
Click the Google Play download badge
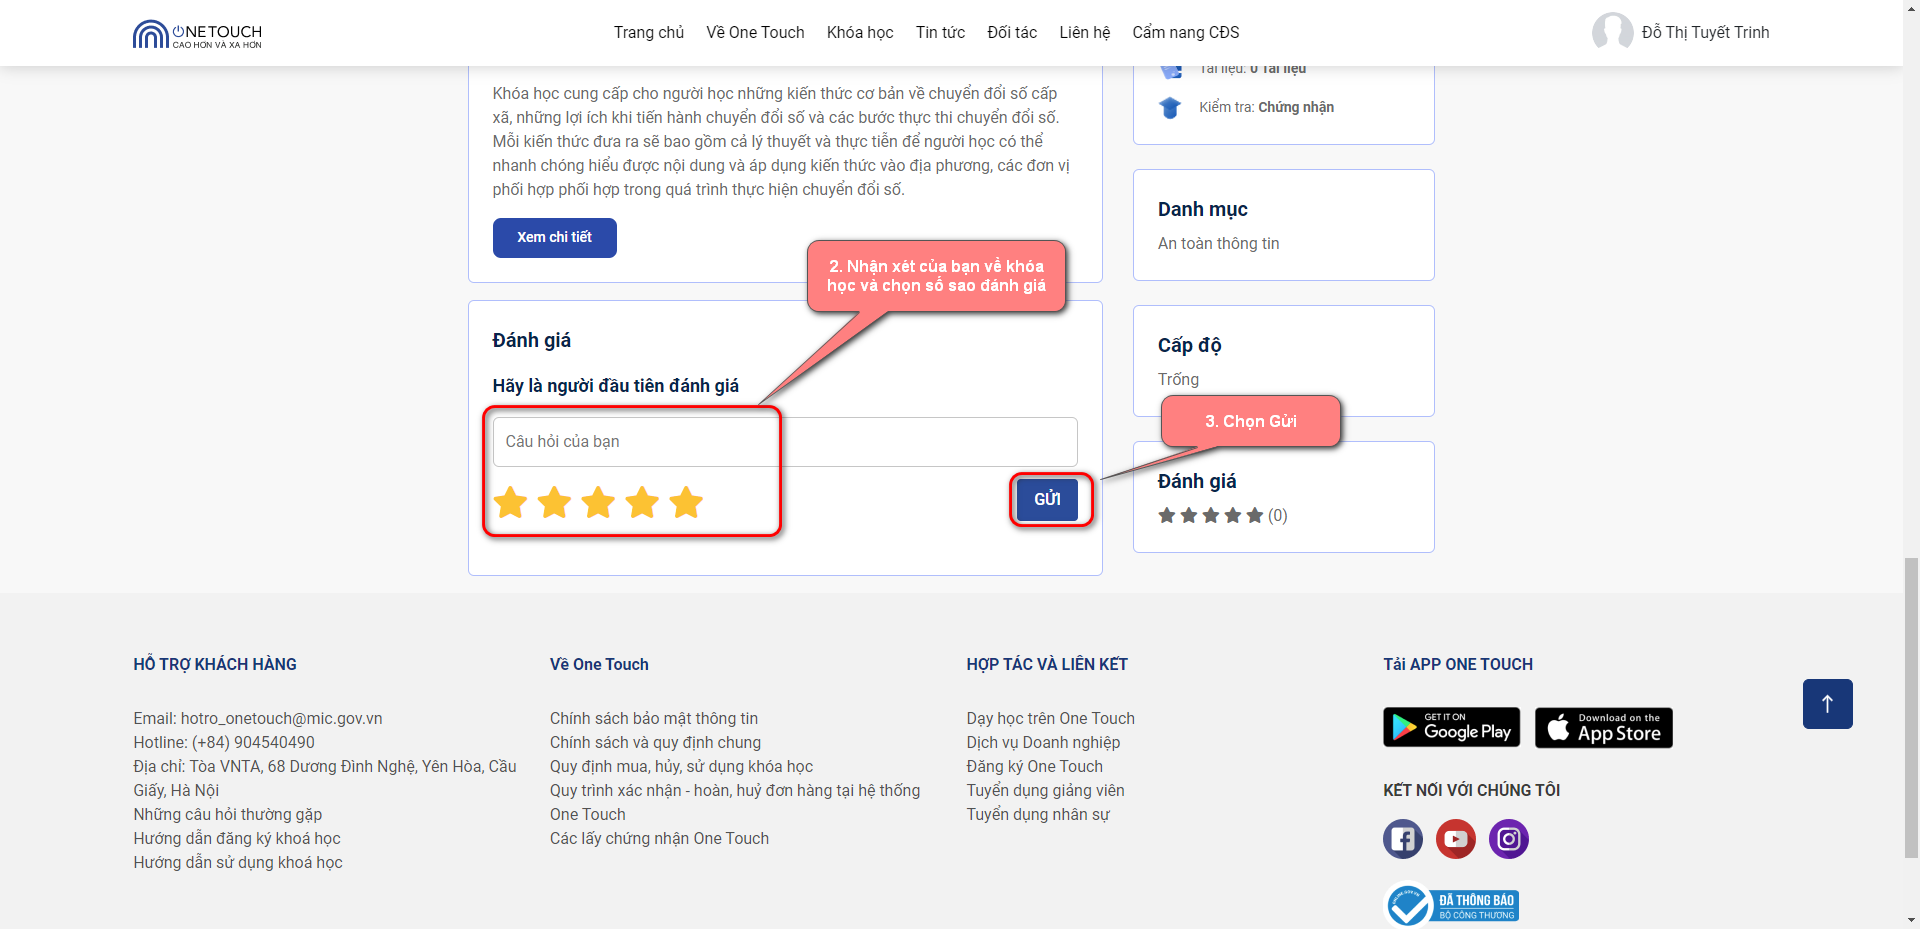click(1451, 728)
